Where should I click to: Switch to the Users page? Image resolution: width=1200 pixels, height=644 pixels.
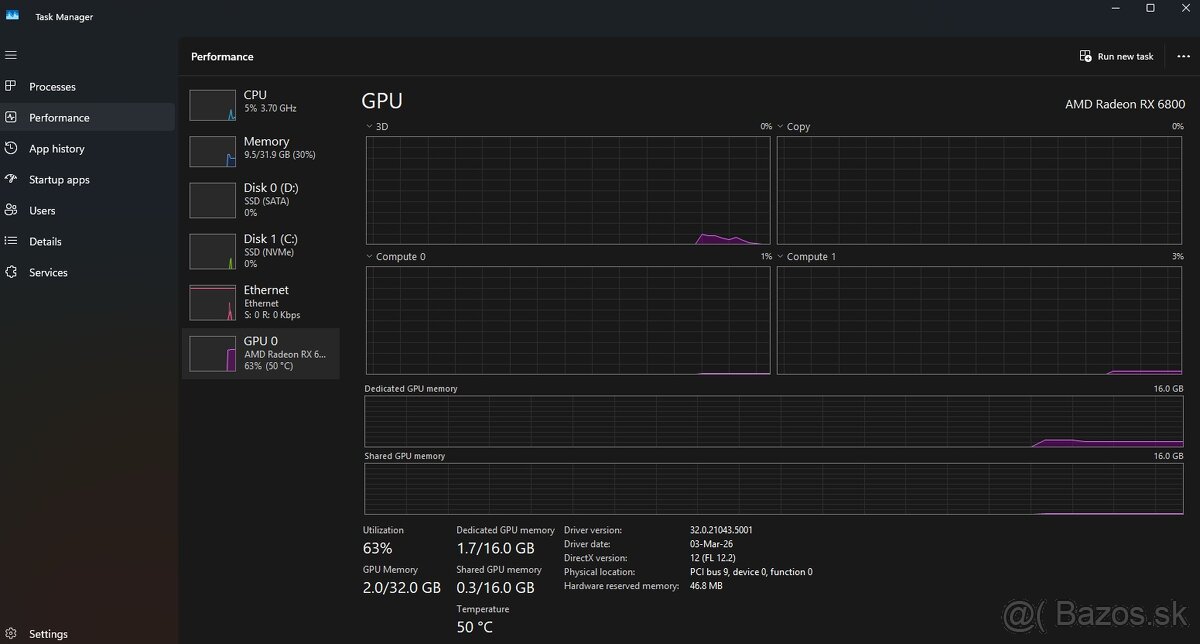(x=88, y=210)
